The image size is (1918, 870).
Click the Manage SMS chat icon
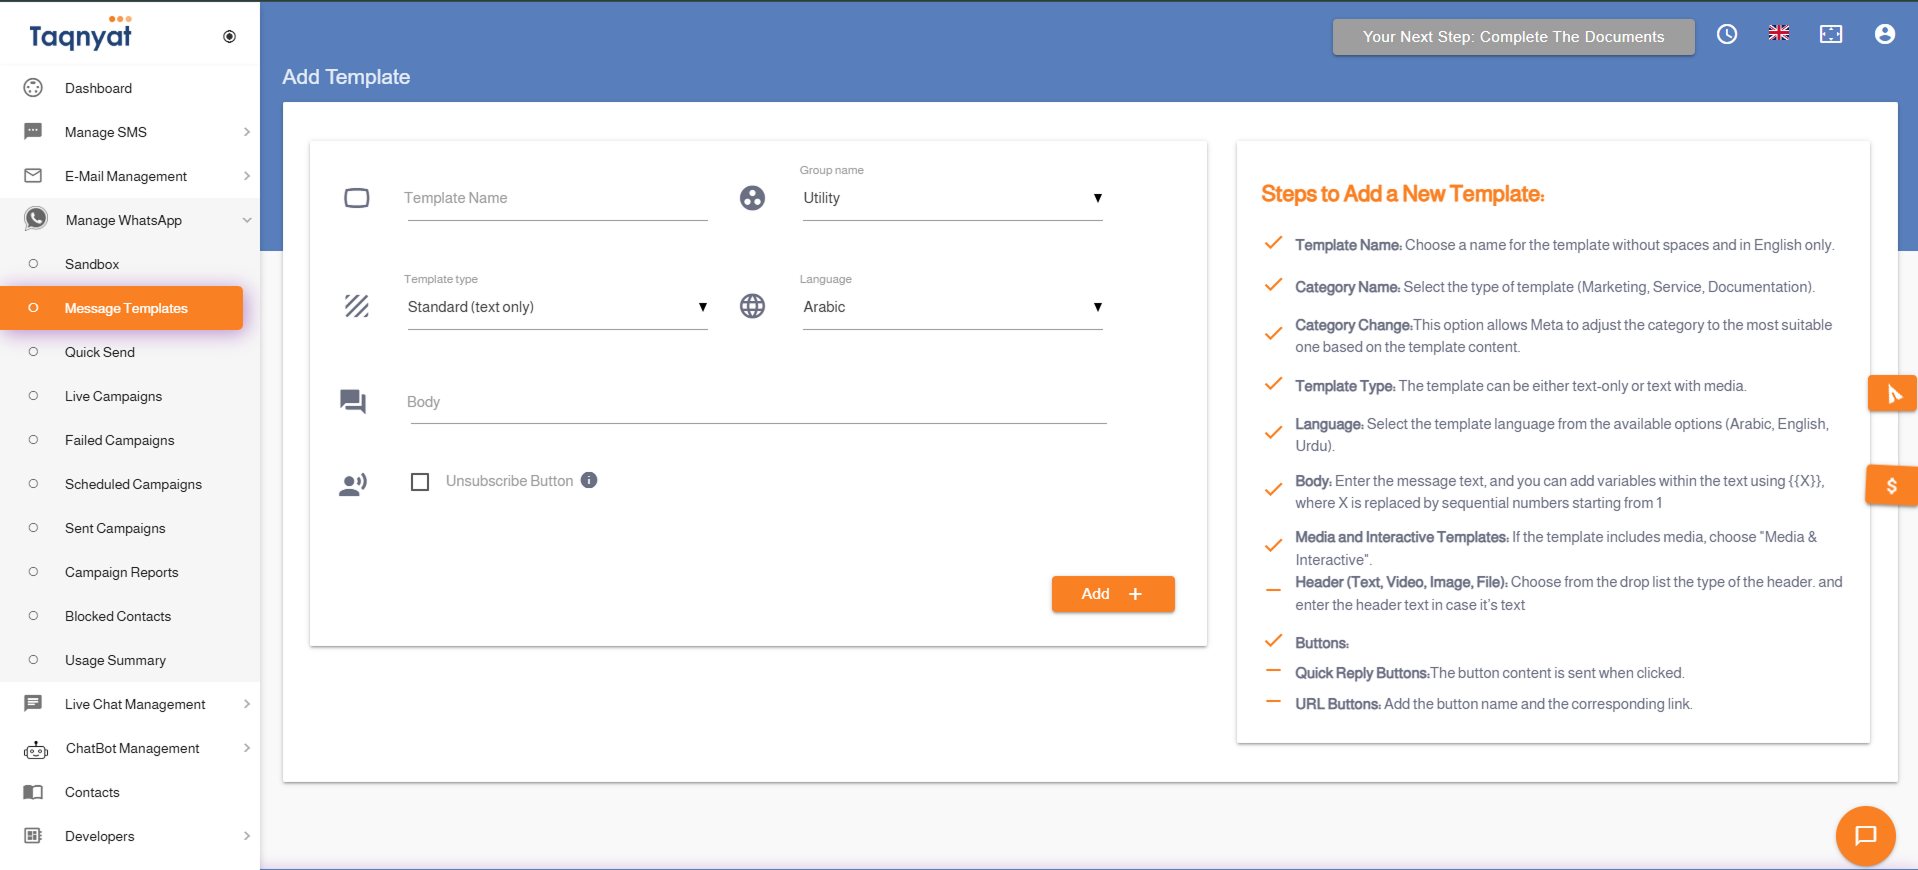point(33,131)
